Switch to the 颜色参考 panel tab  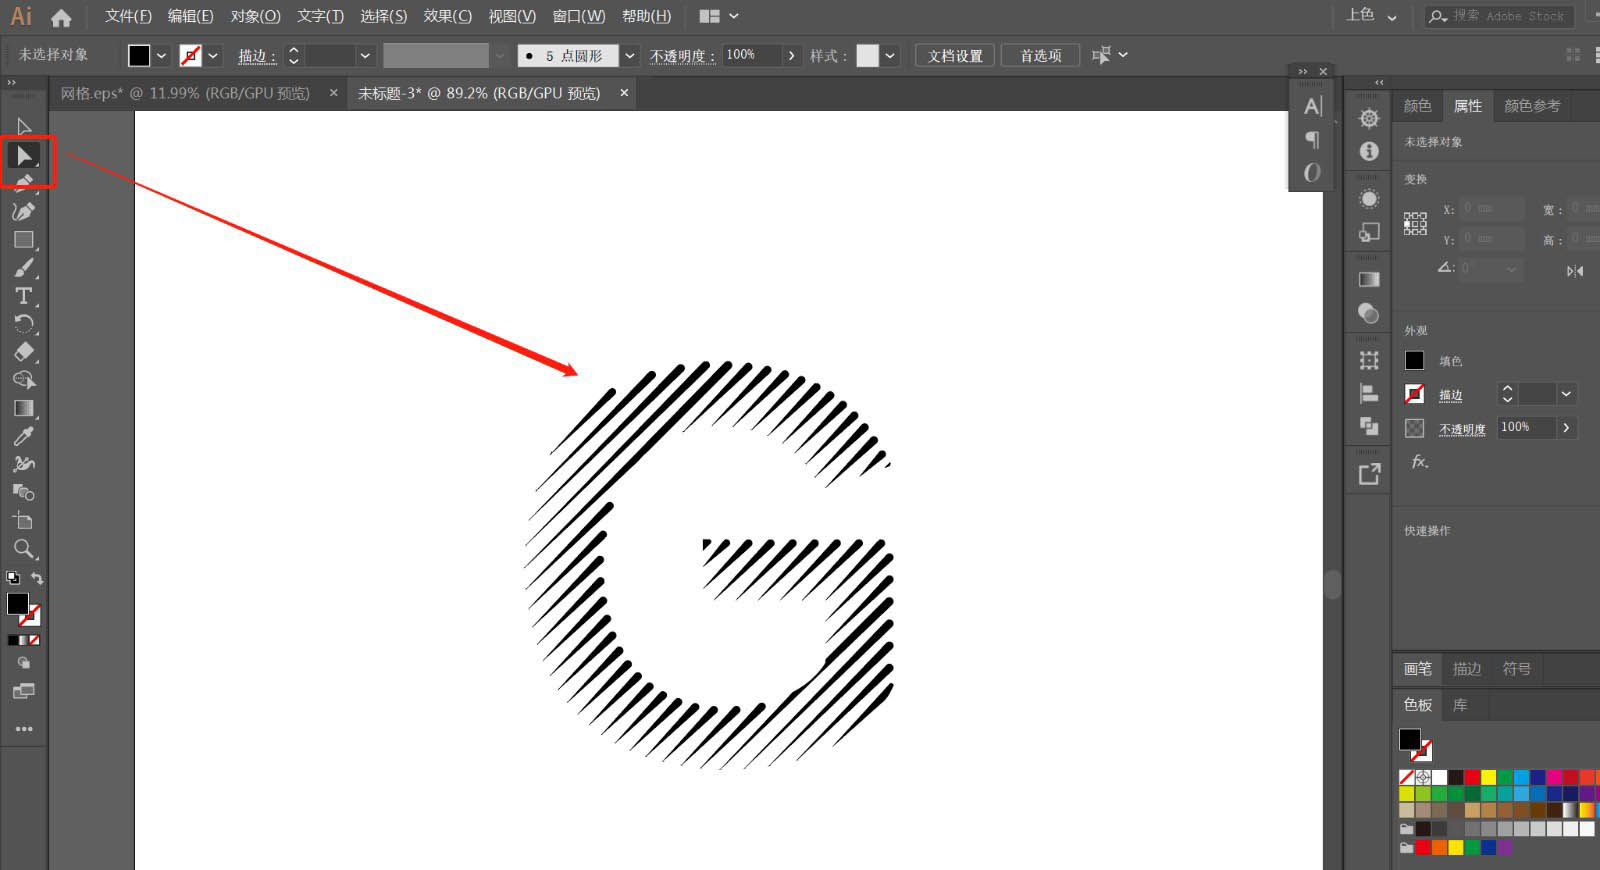point(1532,106)
